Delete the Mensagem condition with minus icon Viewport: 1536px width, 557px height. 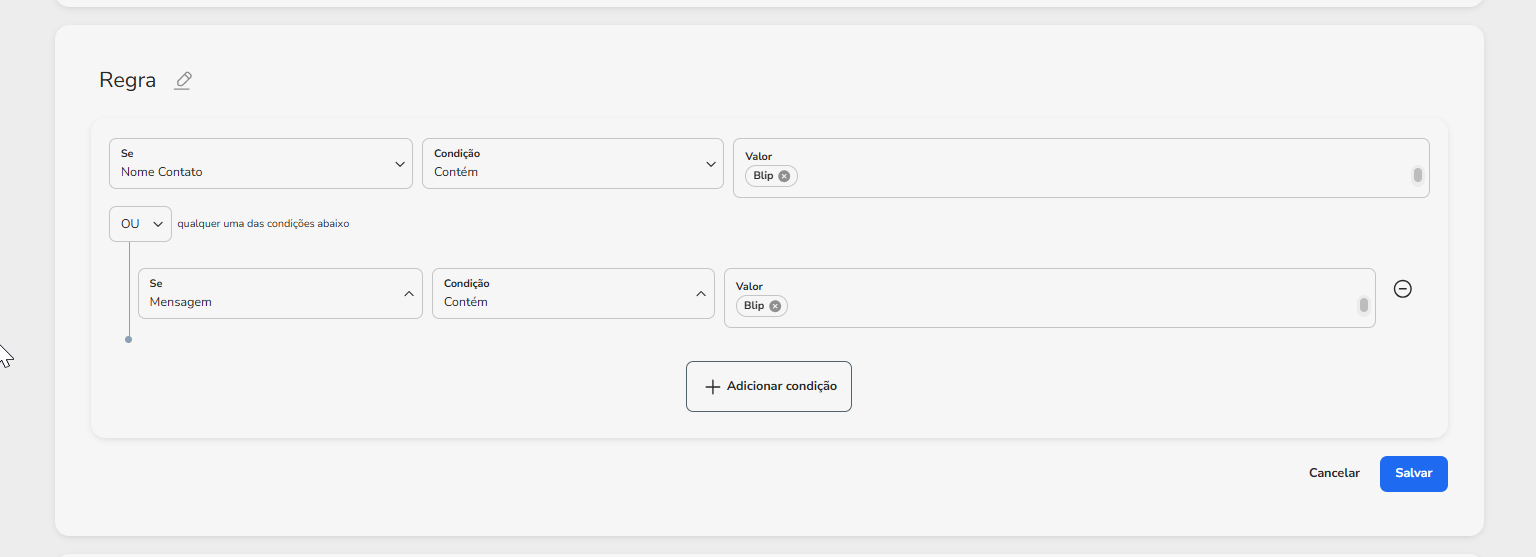point(1403,288)
